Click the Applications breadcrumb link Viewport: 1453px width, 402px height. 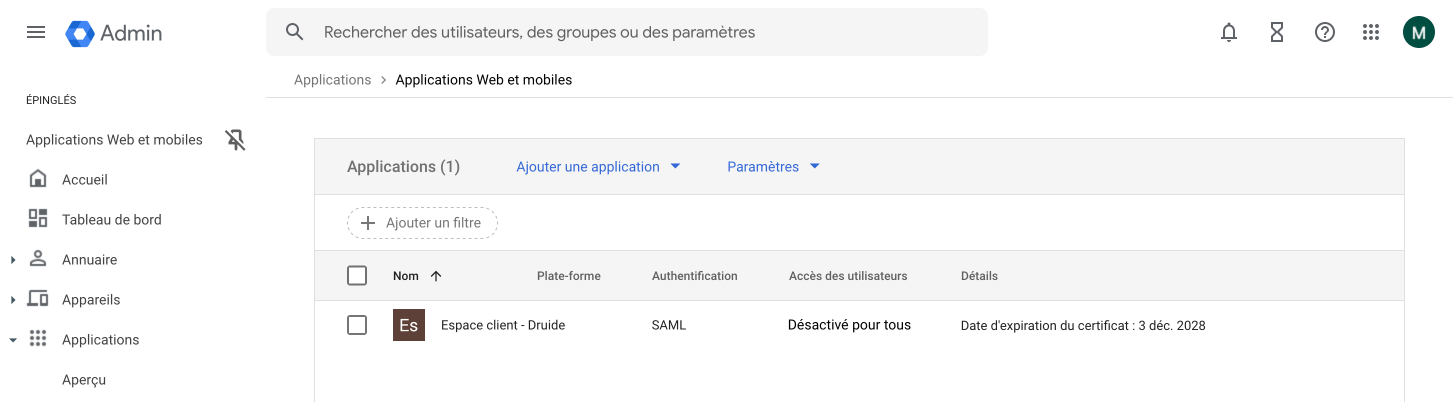[x=332, y=80]
